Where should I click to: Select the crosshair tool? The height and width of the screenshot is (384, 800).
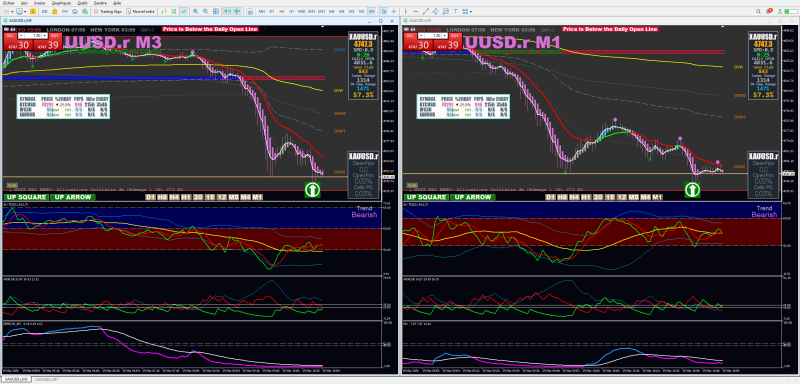[394, 11]
